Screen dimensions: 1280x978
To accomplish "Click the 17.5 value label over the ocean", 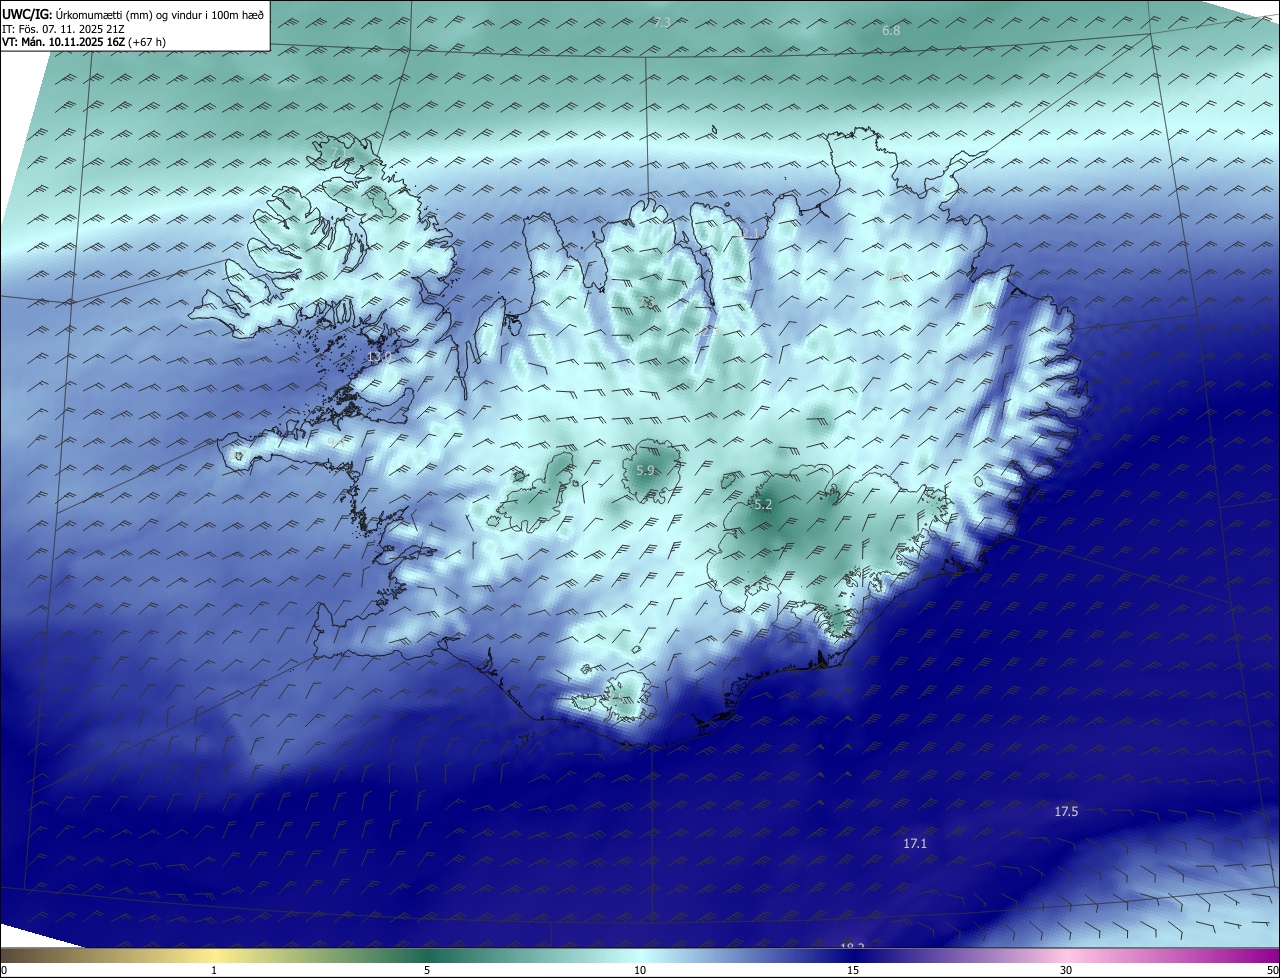I will (1066, 811).
